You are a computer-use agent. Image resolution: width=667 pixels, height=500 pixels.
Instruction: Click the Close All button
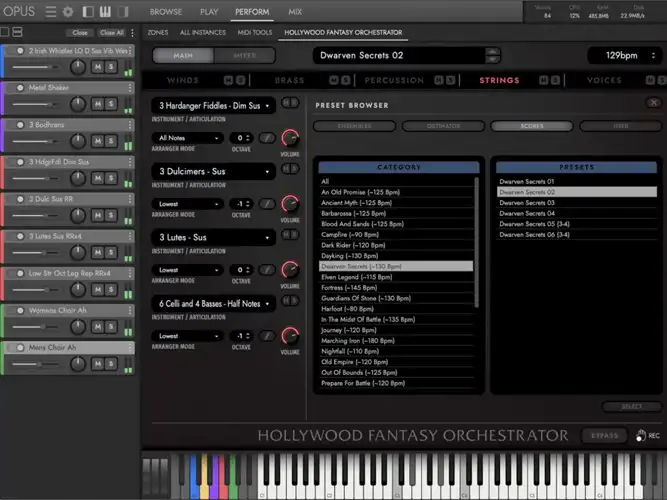111,33
